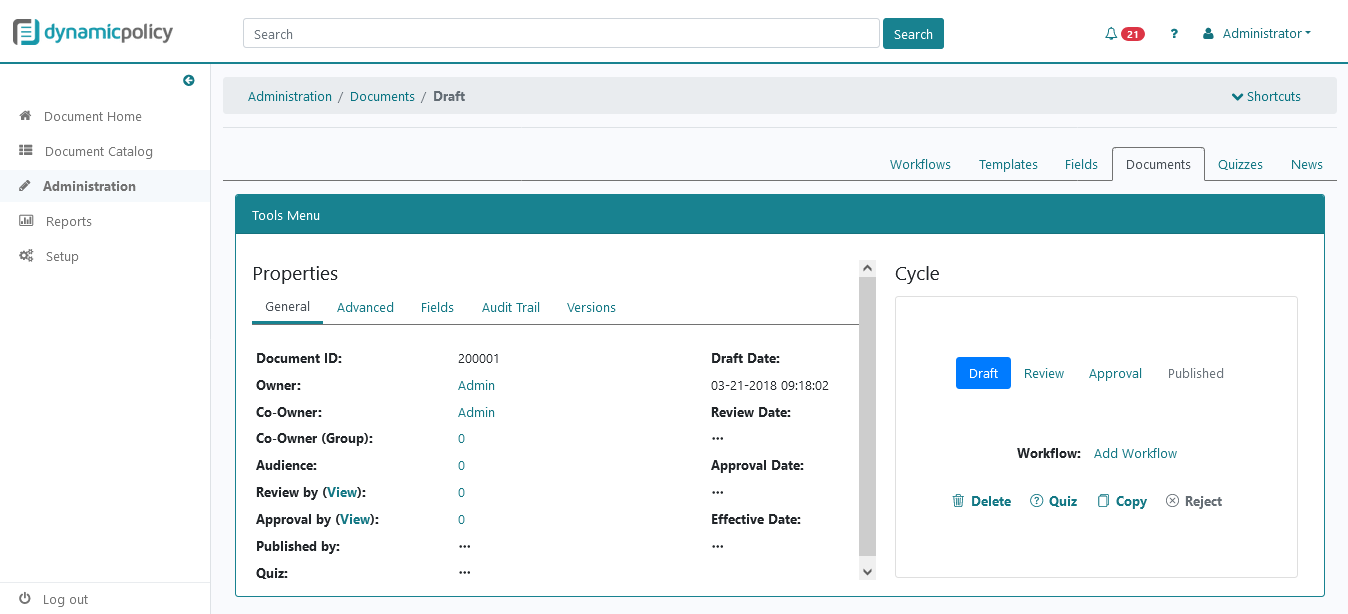The image size is (1348, 614).
Task: Click the Delete trash icon
Action: pos(958,501)
